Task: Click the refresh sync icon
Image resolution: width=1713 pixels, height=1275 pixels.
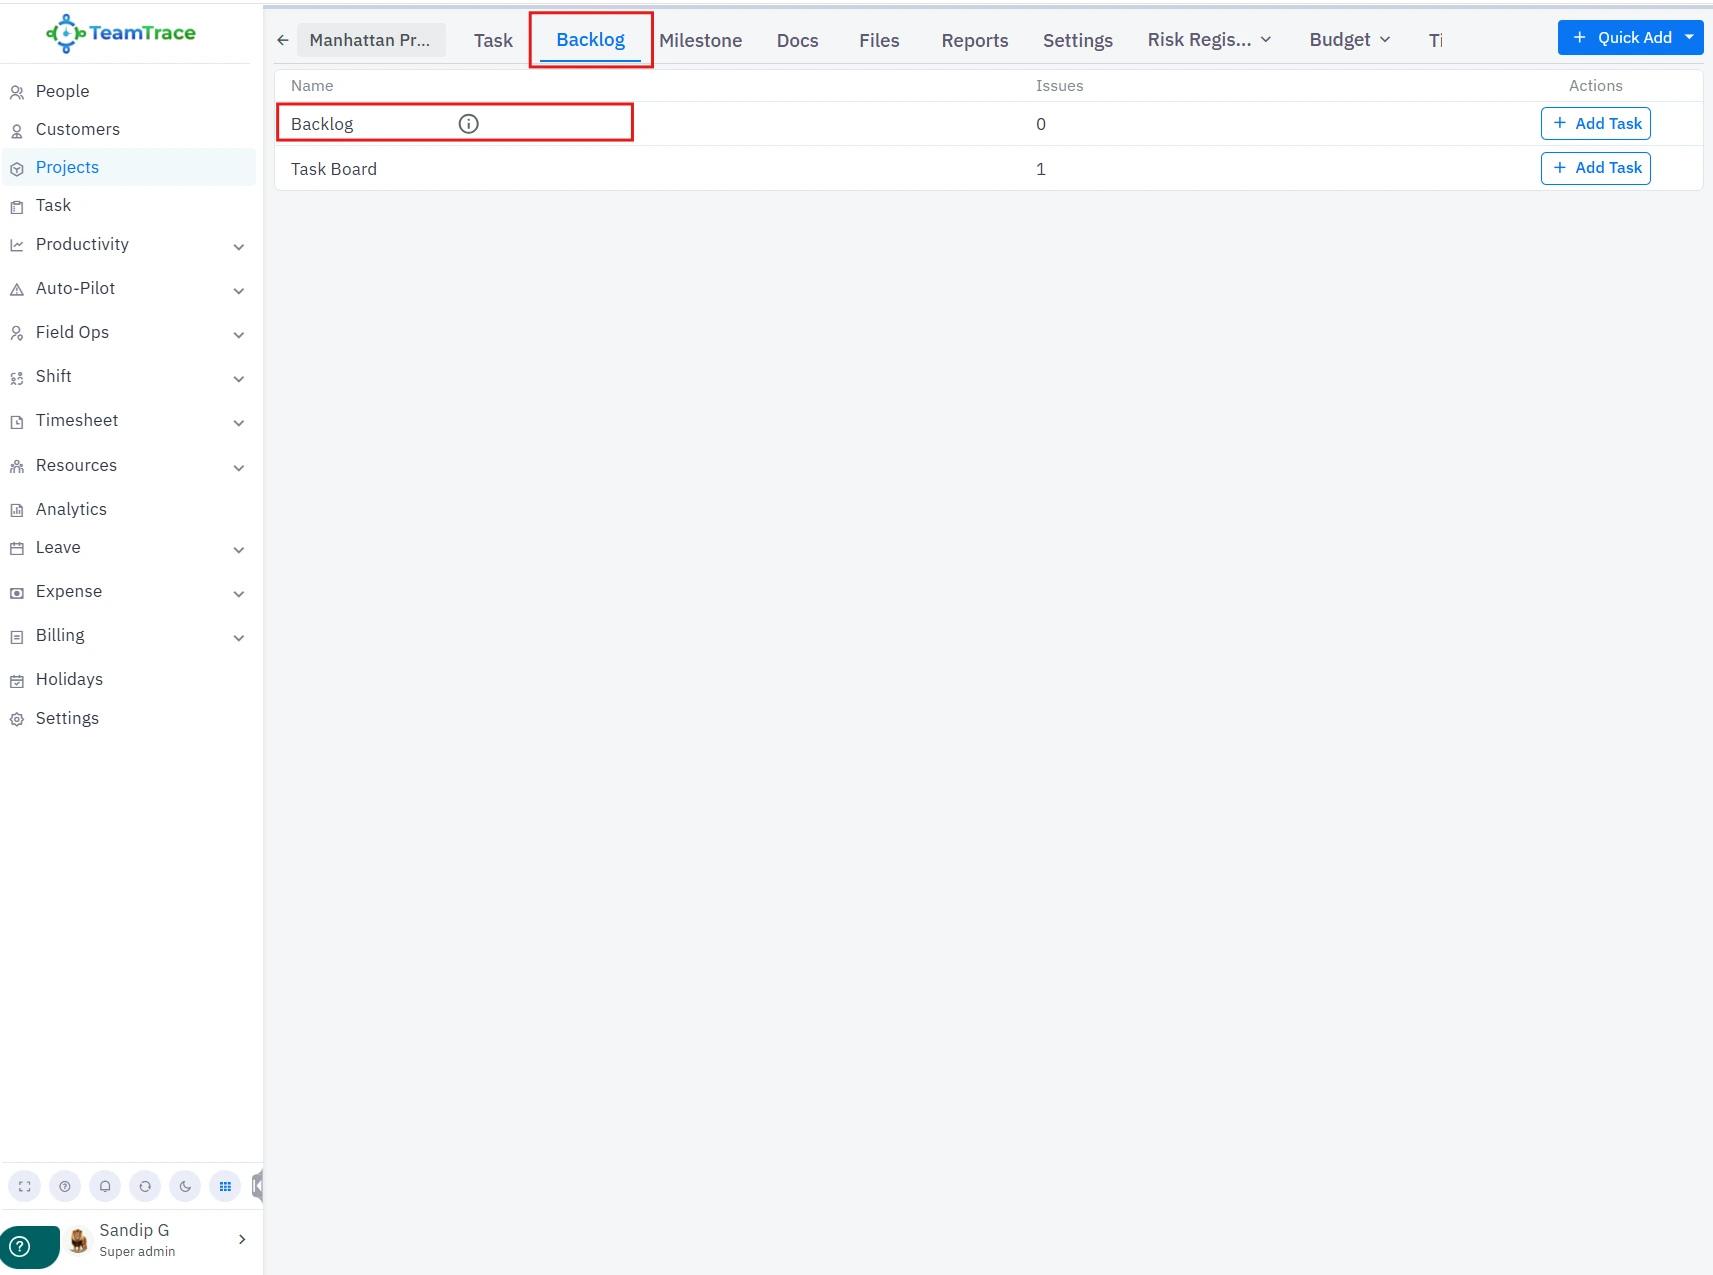Action: click(145, 1186)
